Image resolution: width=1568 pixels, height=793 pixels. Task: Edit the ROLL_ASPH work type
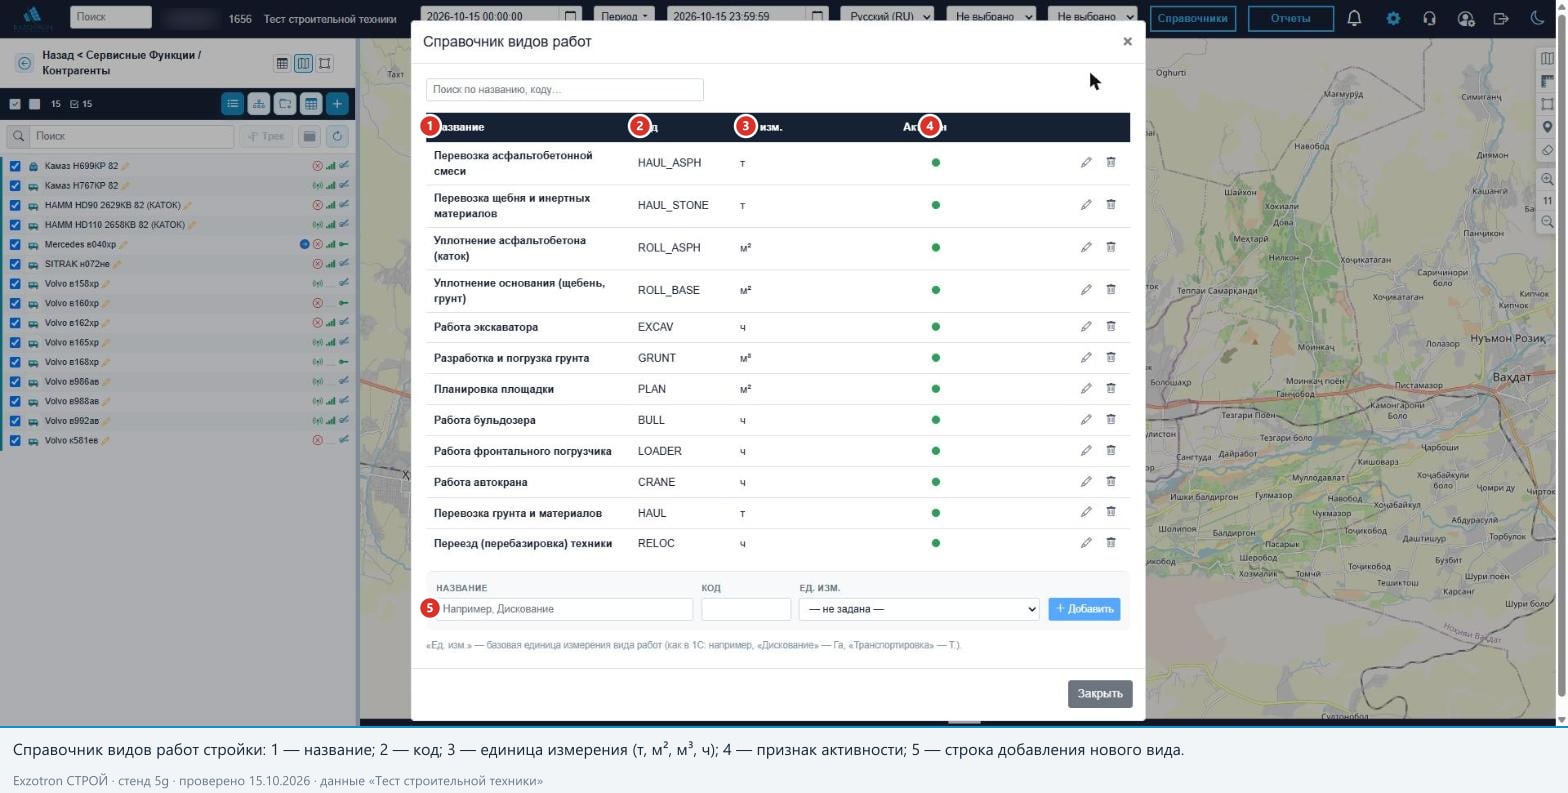point(1086,247)
